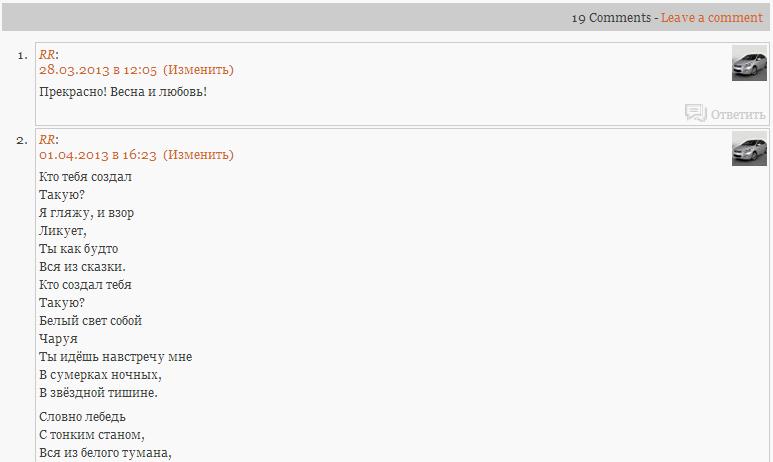Click the '19 Comments' count heading

(x=610, y=18)
